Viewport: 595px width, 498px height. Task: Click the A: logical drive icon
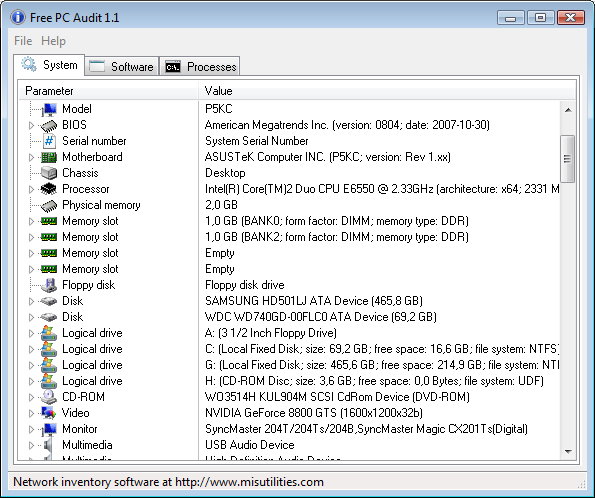tap(49, 333)
